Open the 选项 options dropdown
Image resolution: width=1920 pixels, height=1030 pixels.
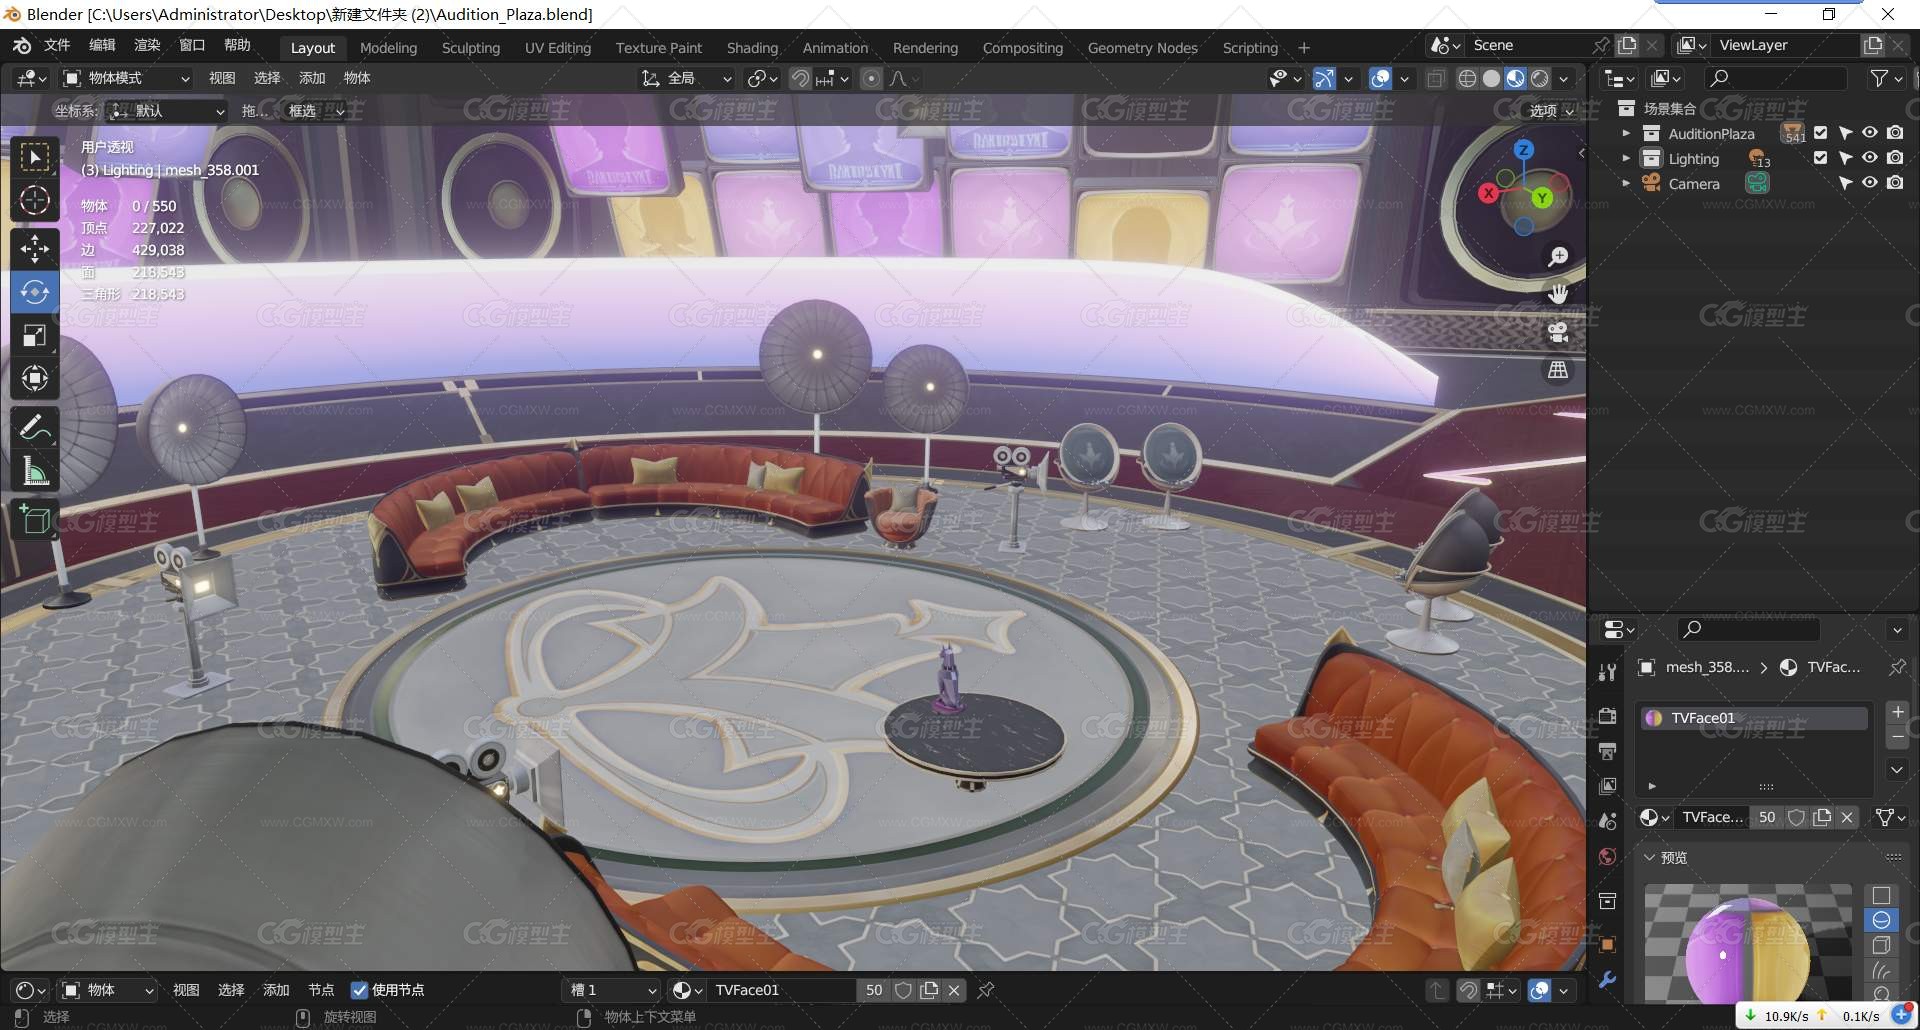(x=1552, y=111)
